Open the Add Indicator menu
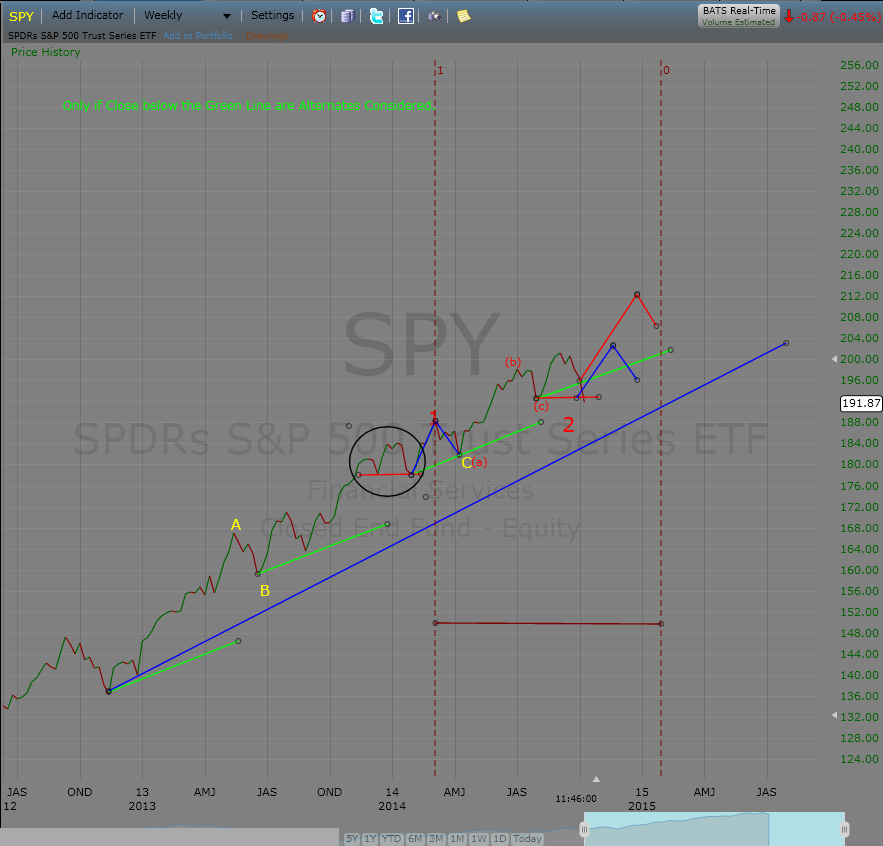Image resolution: width=883 pixels, height=846 pixels. (x=87, y=15)
